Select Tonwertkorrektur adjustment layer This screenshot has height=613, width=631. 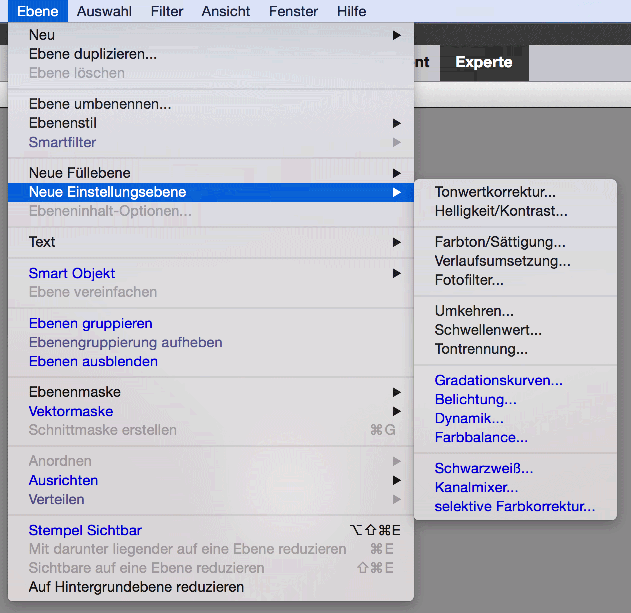coord(495,192)
